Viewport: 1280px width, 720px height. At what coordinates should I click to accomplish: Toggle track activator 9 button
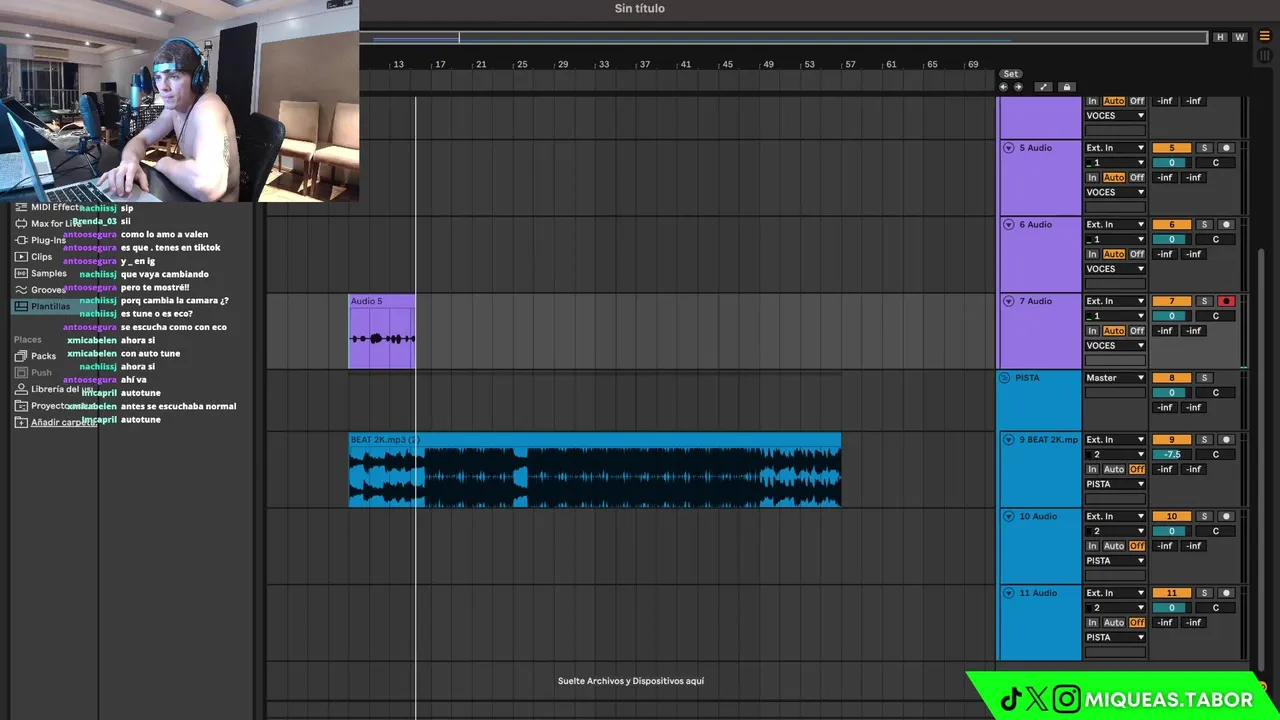click(x=1172, y=439)
